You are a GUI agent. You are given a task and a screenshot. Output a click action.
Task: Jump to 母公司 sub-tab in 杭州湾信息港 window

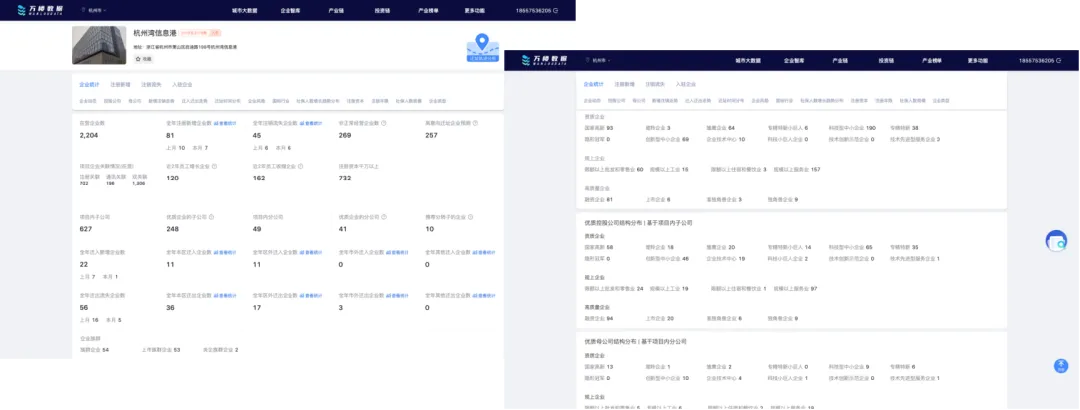[134, 101]
